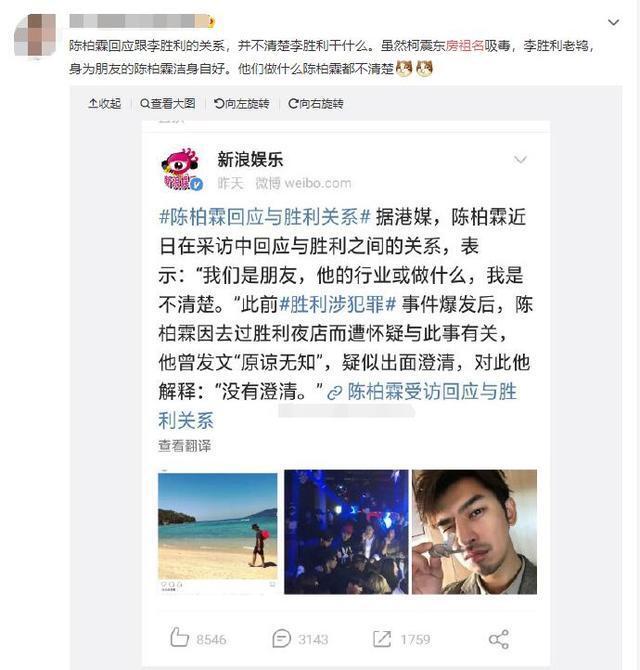
Task: Click 查看翻译 to view translation
Action: coord(185,446)
